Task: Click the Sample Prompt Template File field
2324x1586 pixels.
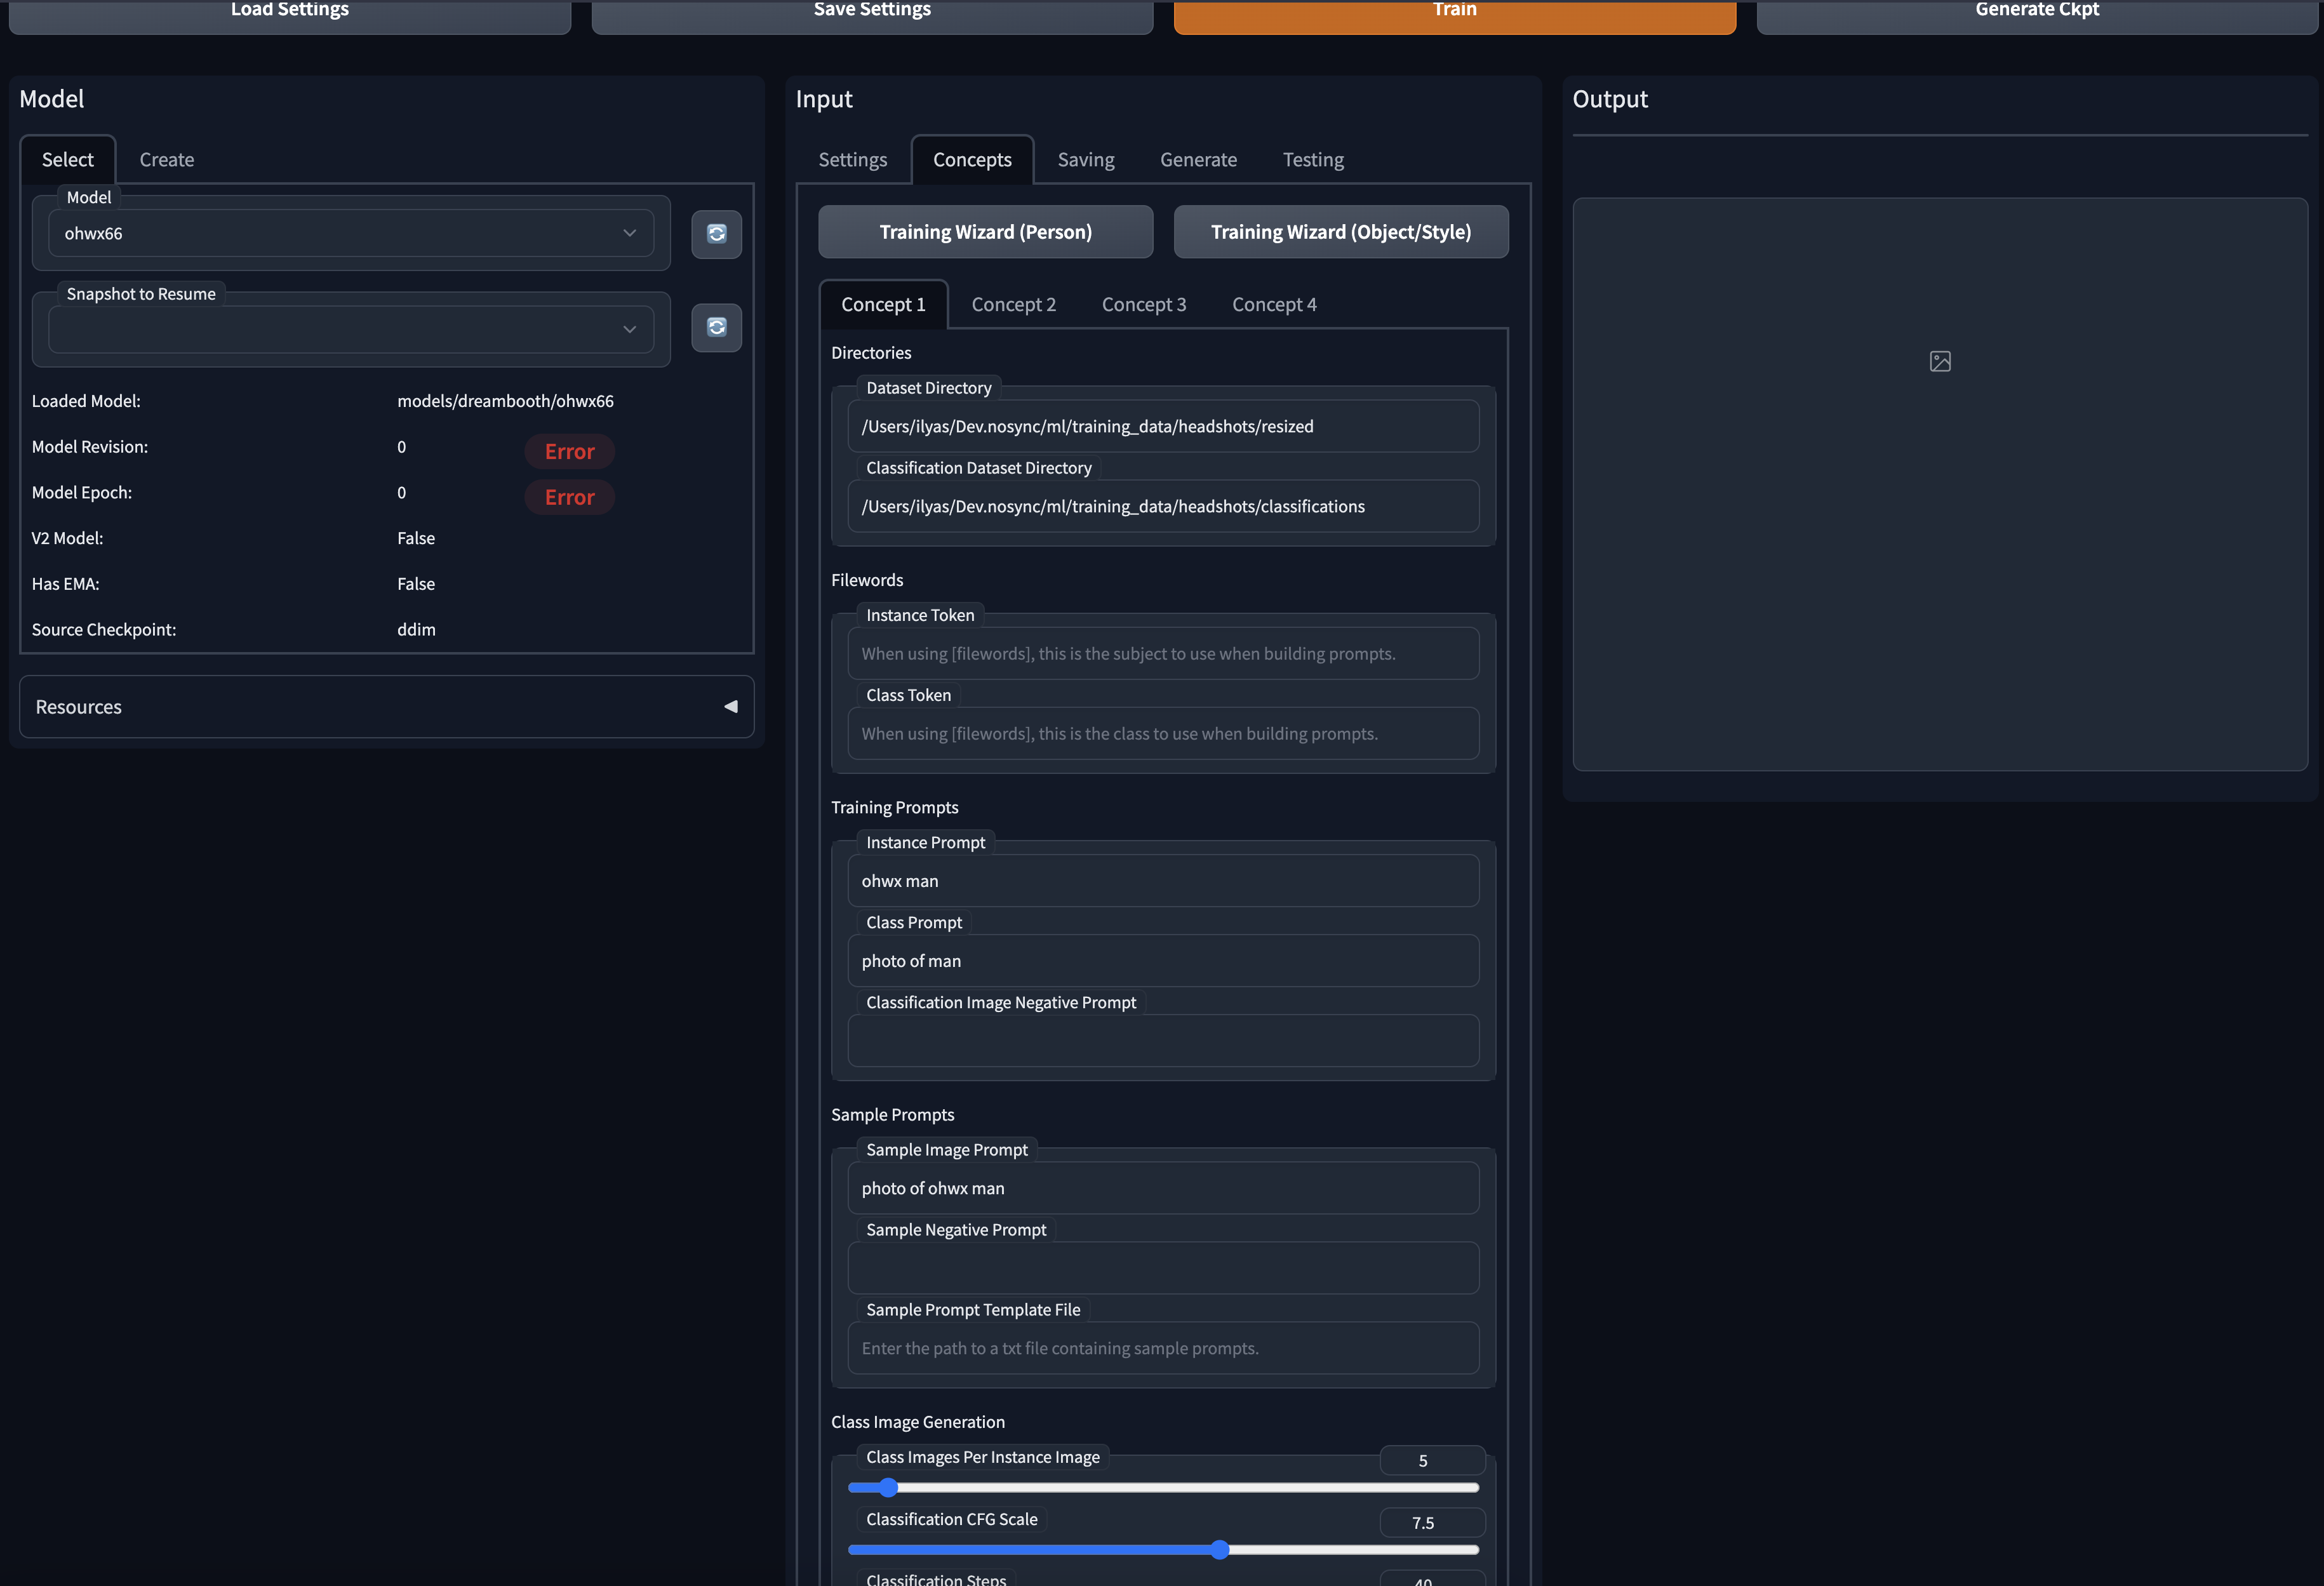Action: [1163, 1348]
